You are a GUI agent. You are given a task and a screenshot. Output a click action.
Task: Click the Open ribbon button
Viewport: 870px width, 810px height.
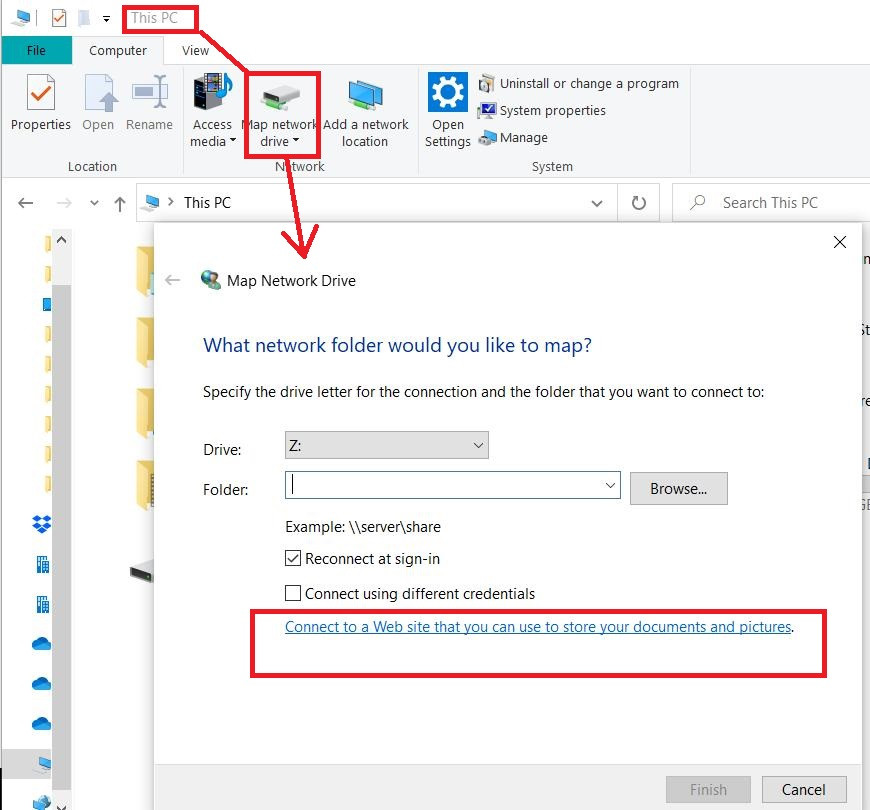(98, 103)
